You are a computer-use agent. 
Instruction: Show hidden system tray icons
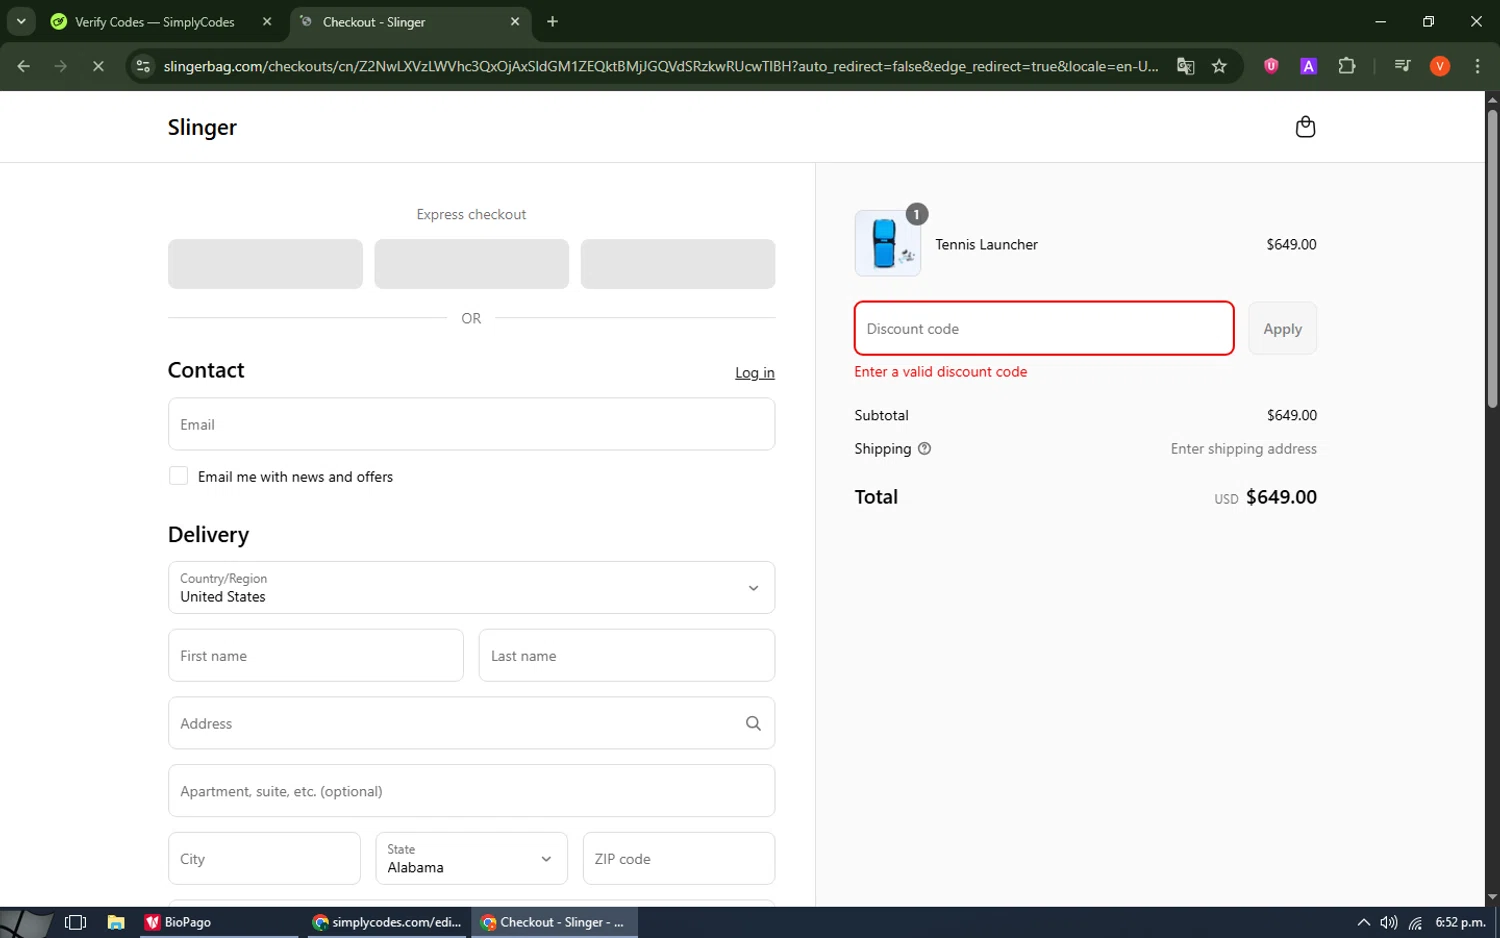[1363, 922]
